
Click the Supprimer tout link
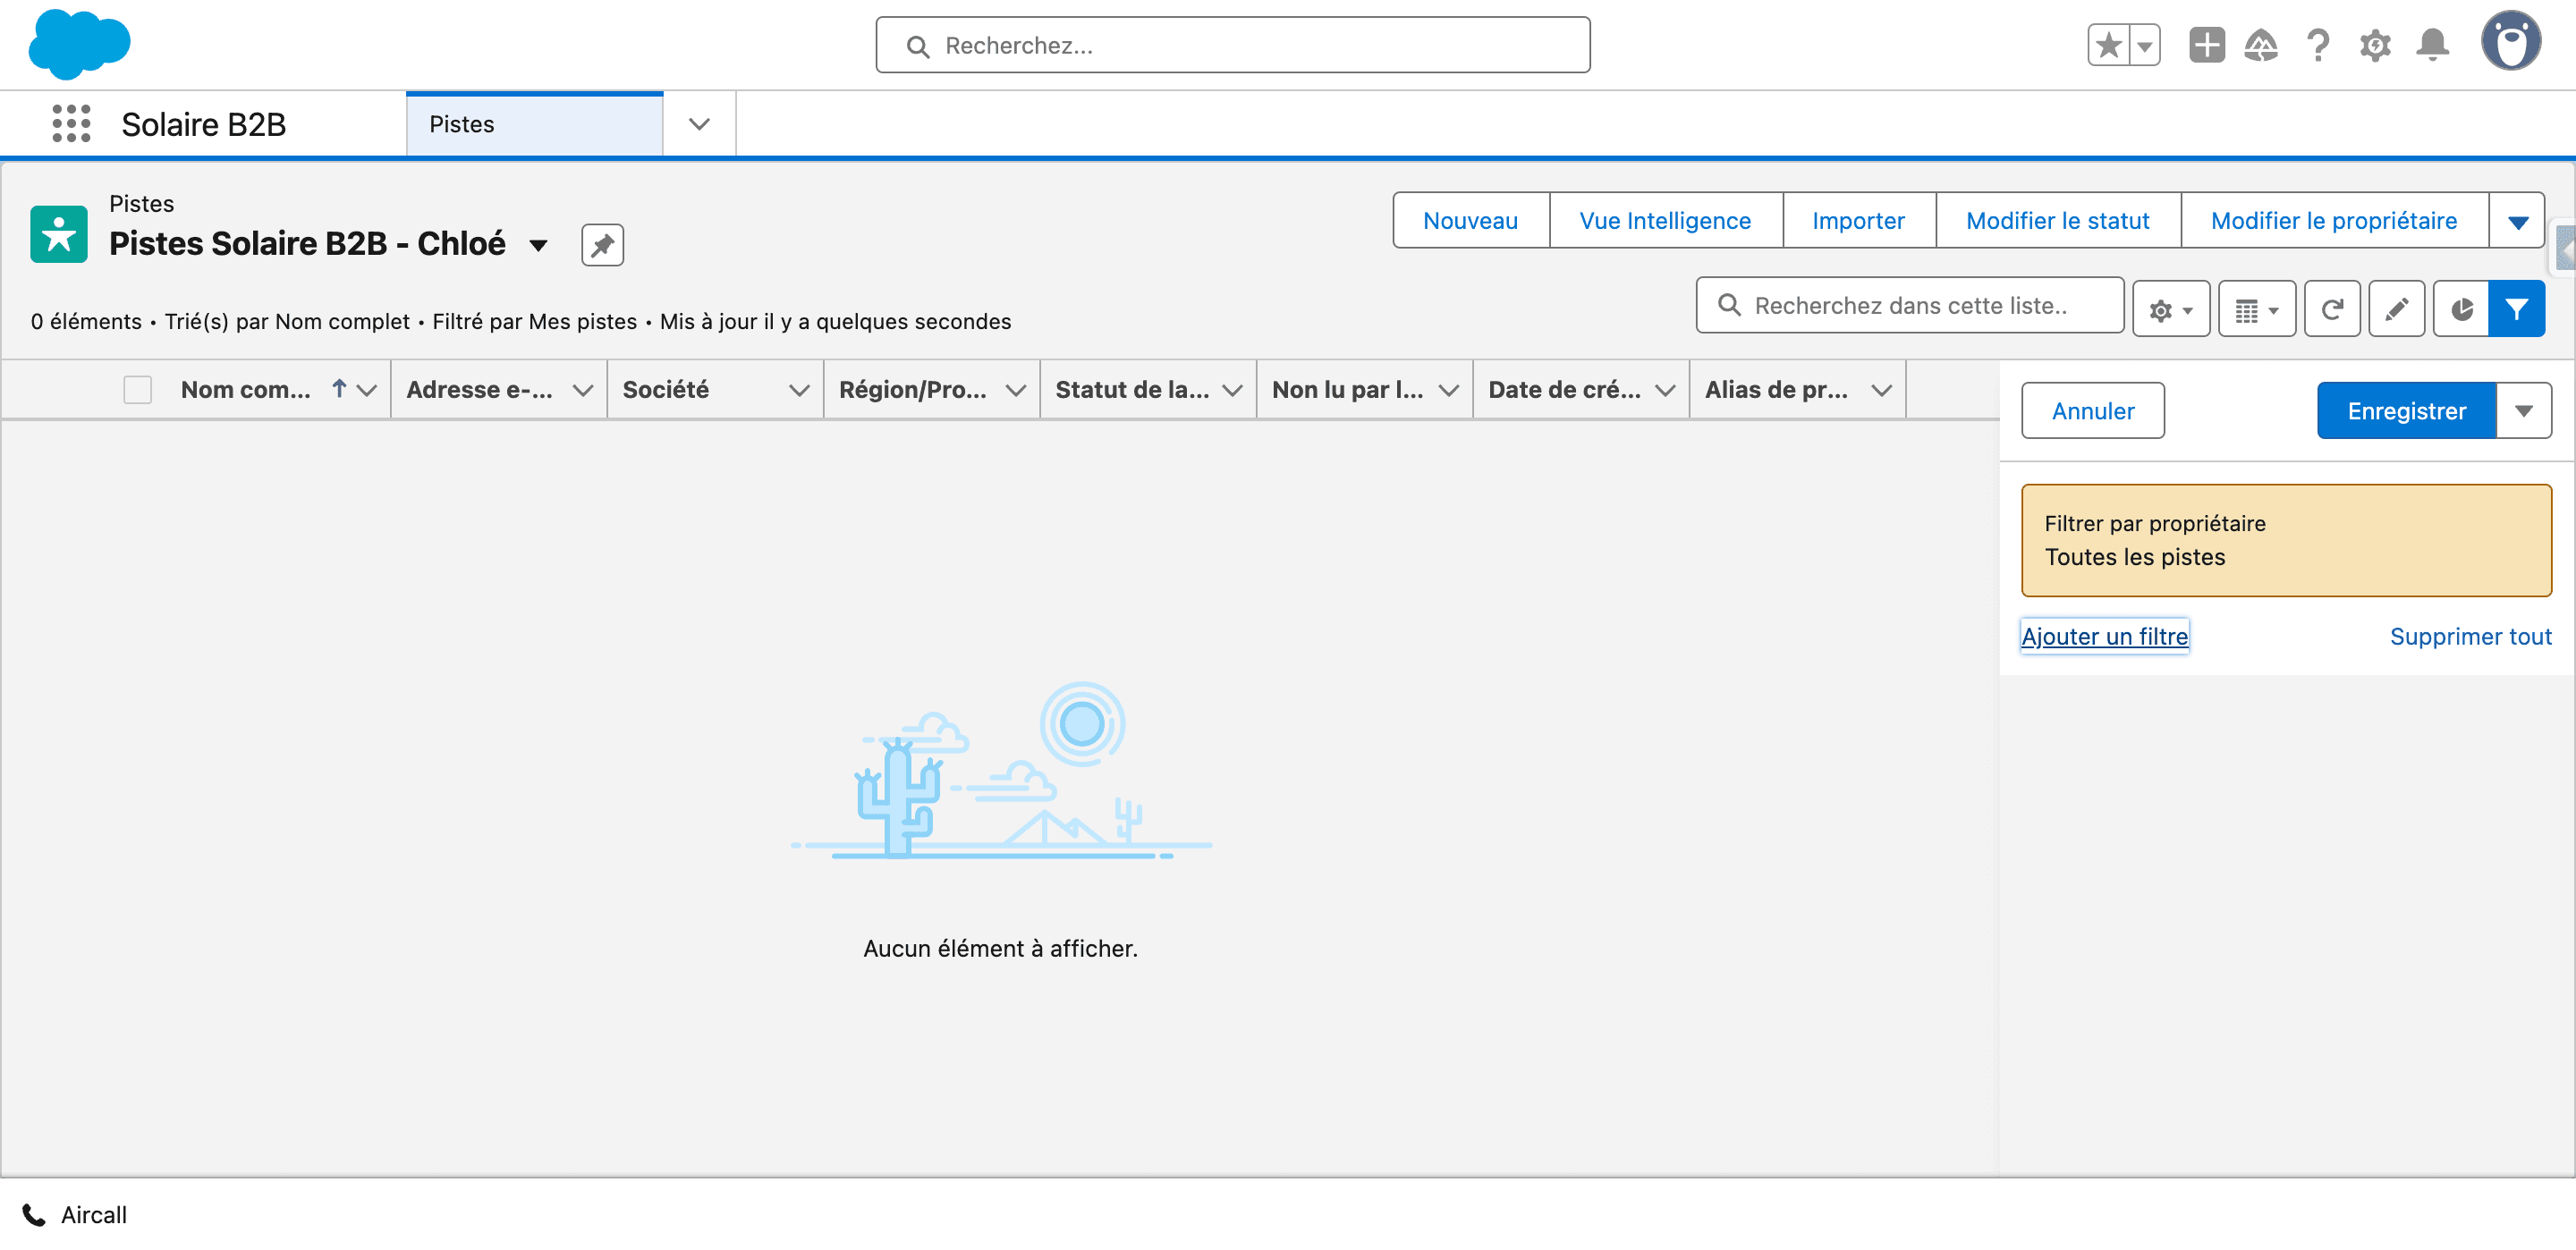click(2470, 637)
